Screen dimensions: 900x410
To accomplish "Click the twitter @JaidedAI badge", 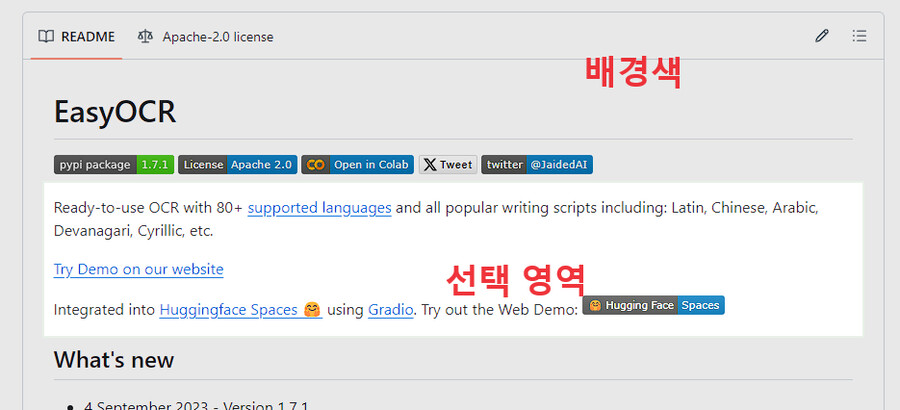I will click(x=537, y=165).
